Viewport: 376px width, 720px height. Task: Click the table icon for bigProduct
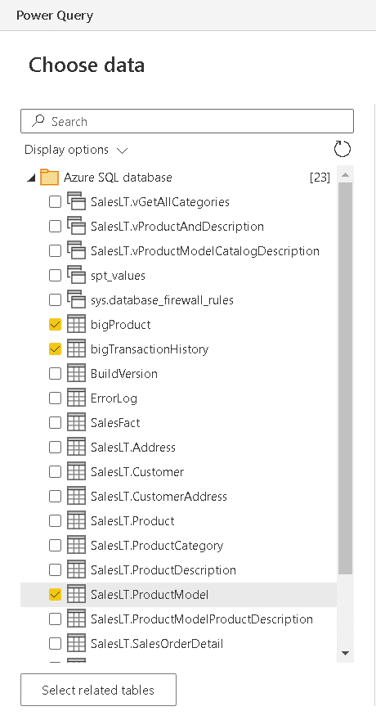(76, 325)
